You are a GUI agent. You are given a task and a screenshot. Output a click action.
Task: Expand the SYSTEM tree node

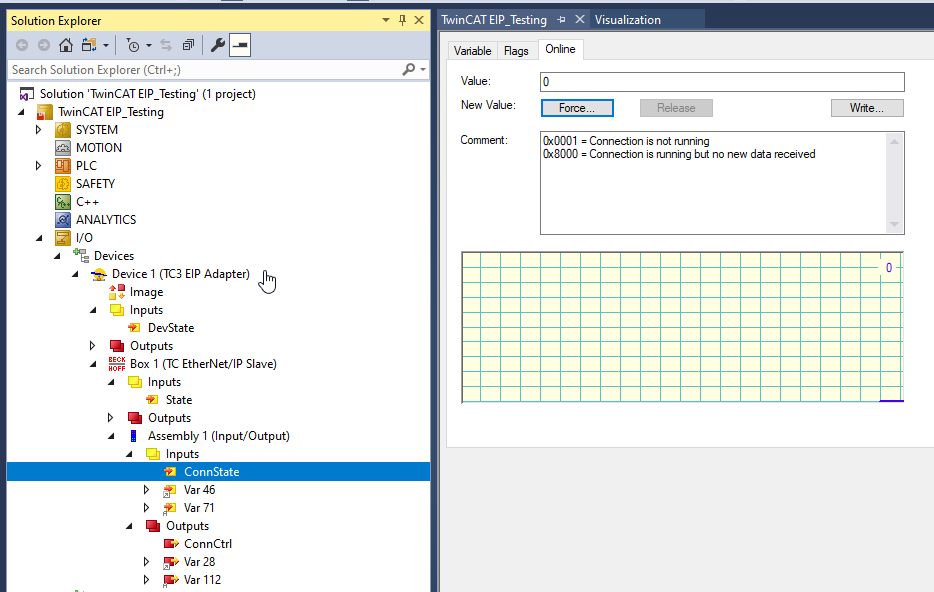tap(39, 130)
